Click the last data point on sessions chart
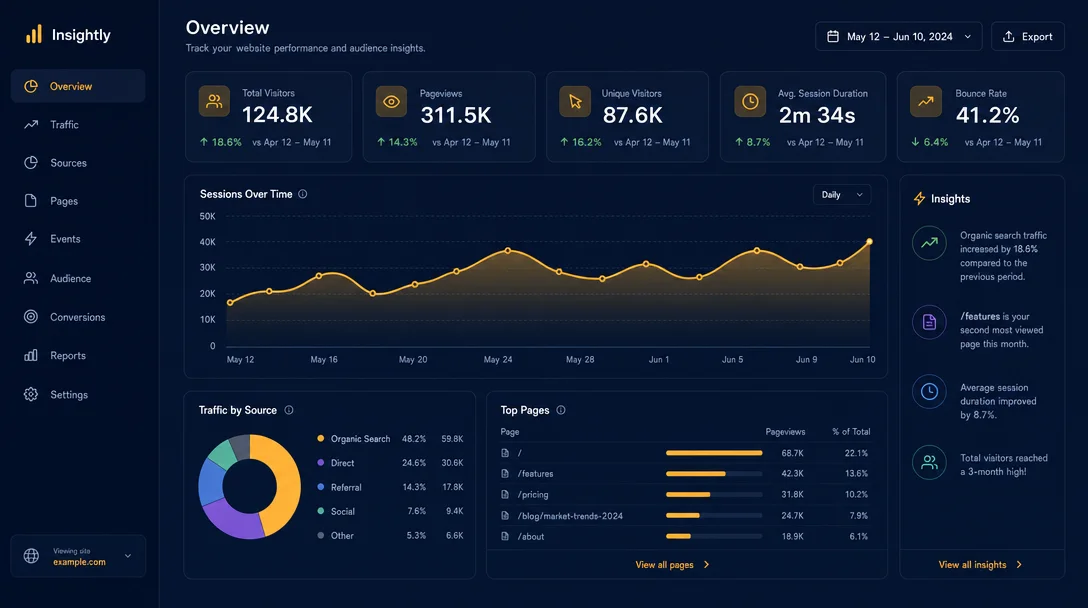This screenshot has height=608, width=1088. tap(869, 242)
